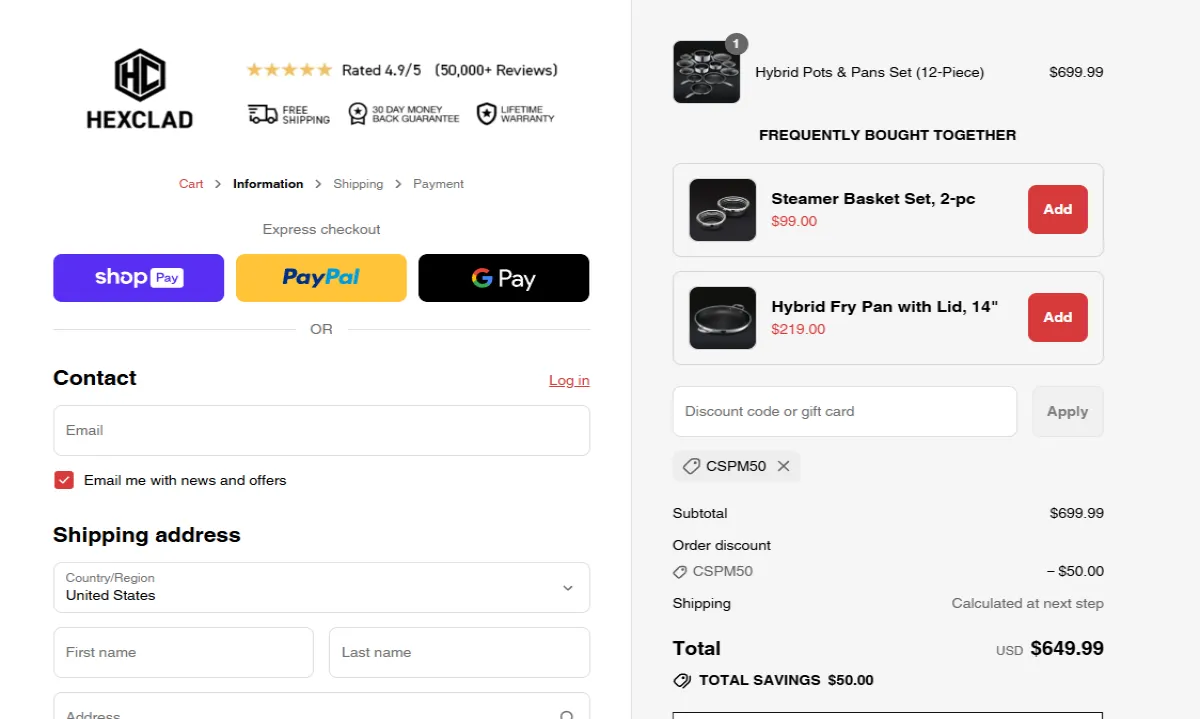Click the HEXCLAD logo

[x=139, y=88]
